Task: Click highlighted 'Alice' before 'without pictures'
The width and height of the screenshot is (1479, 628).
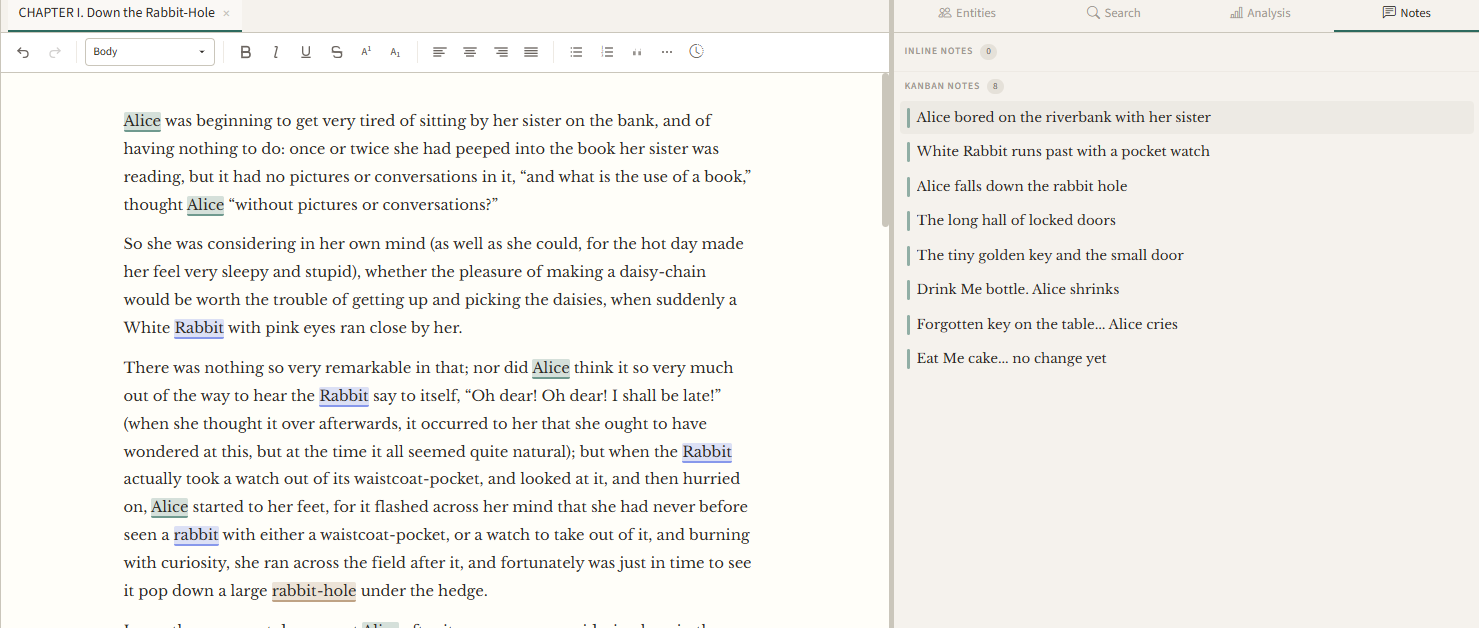Action: [x=205, y=205]
